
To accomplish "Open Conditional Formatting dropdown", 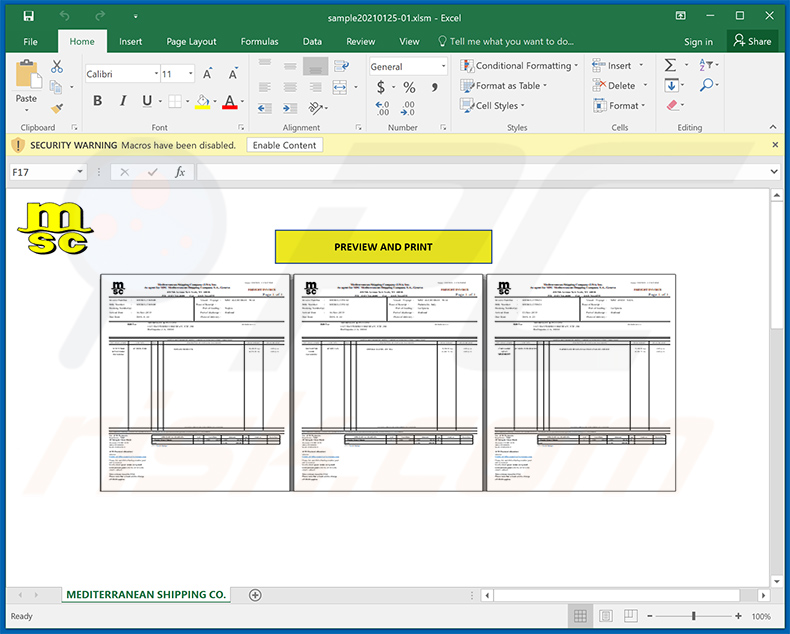I will 518,66.
